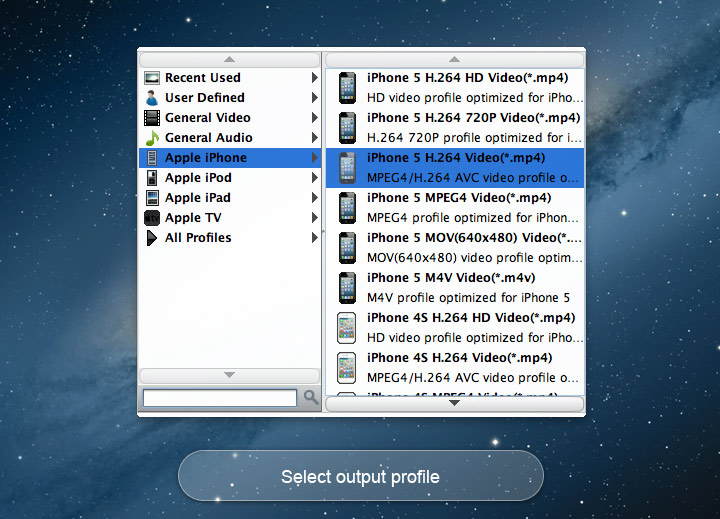
Task: Click description "H.264 720P profile optimized for i..."
Action: coord(474,138)
